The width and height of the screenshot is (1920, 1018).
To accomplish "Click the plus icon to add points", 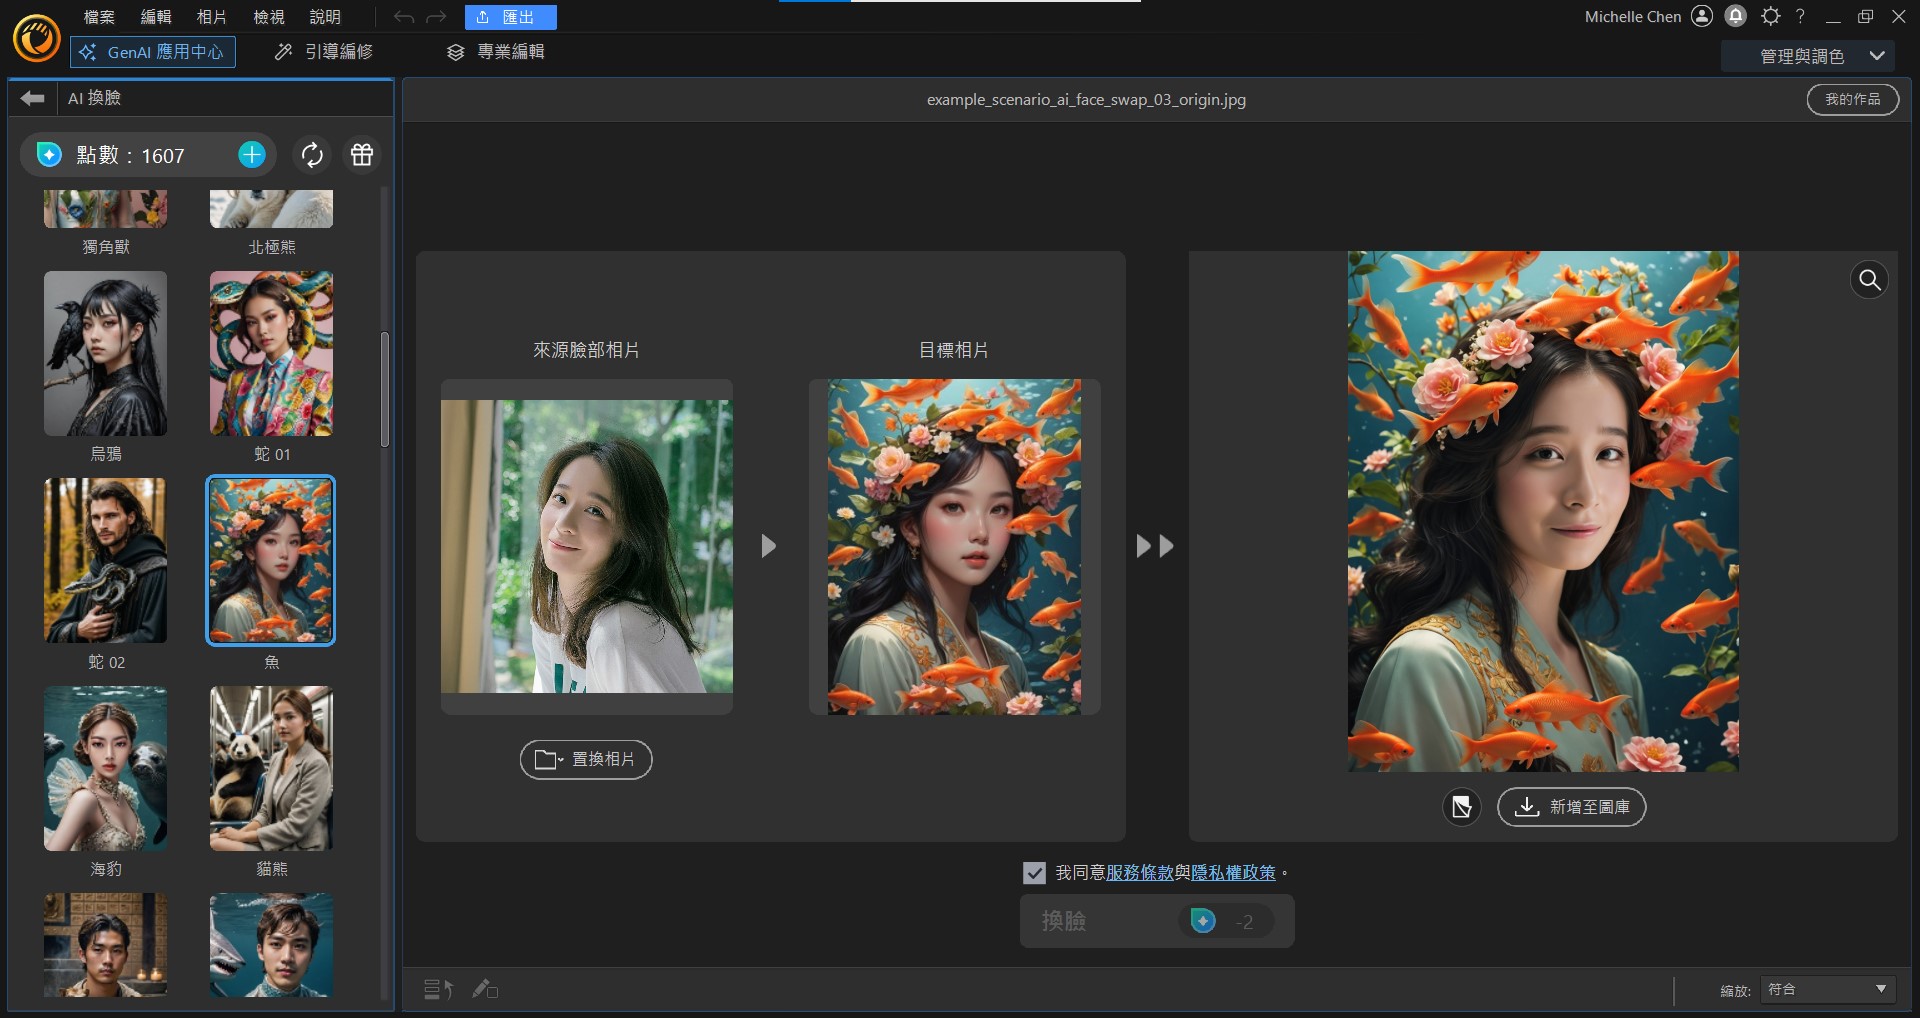I will 252,155.
